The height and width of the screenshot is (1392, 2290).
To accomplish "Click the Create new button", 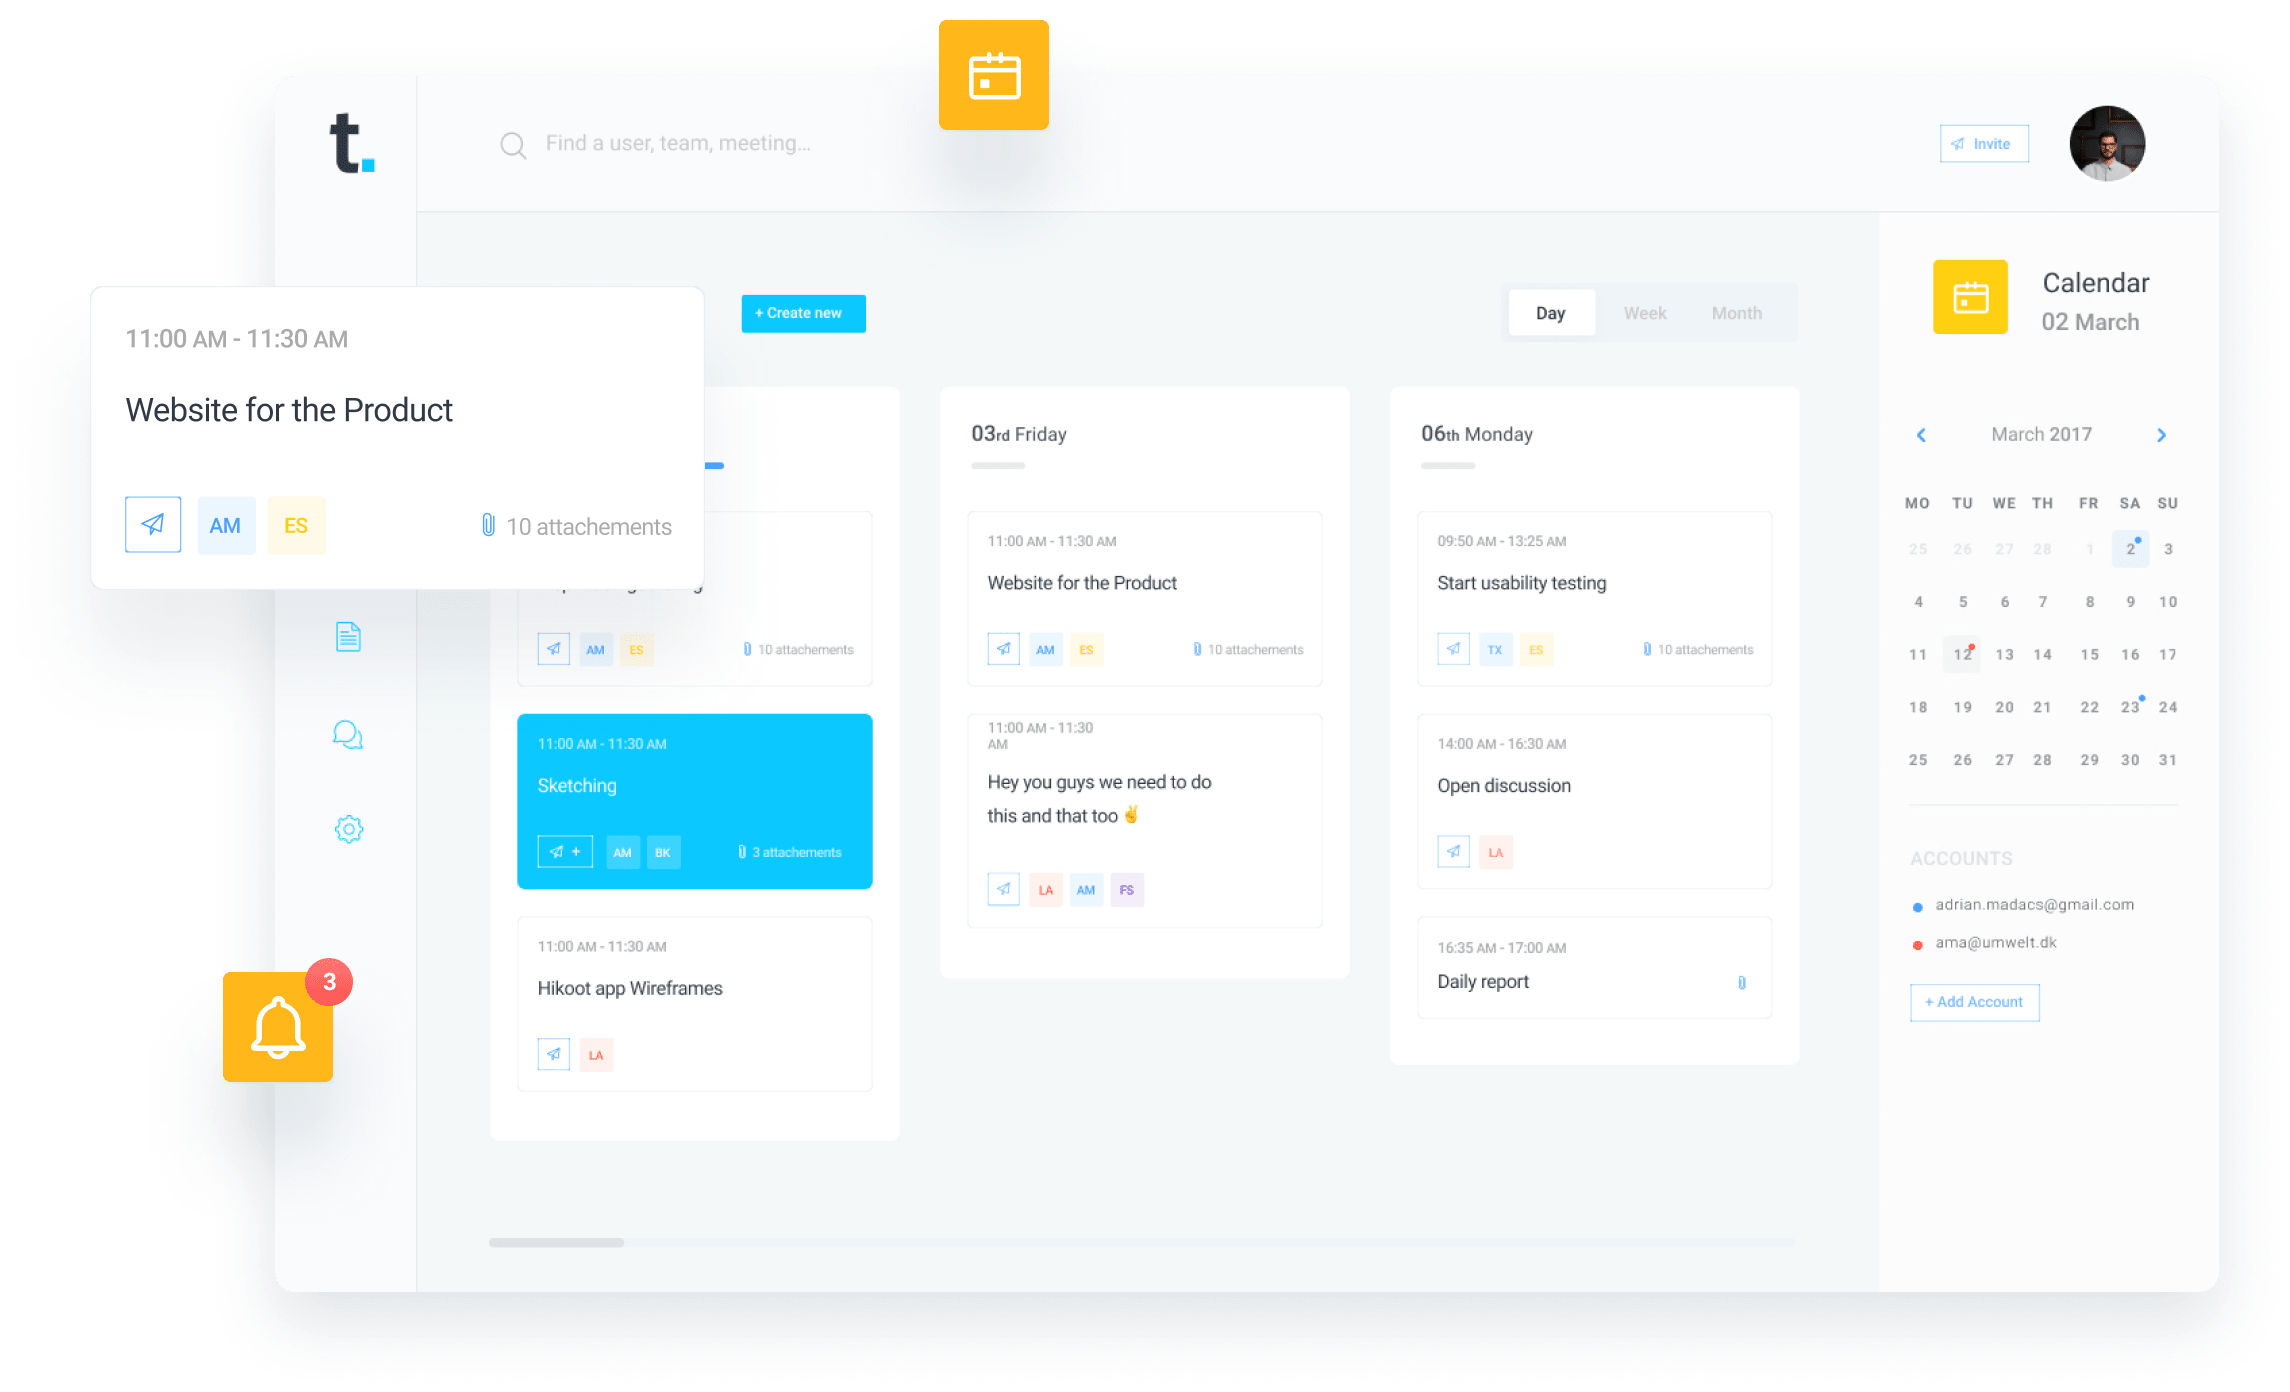I will click(x=803, y=314).
